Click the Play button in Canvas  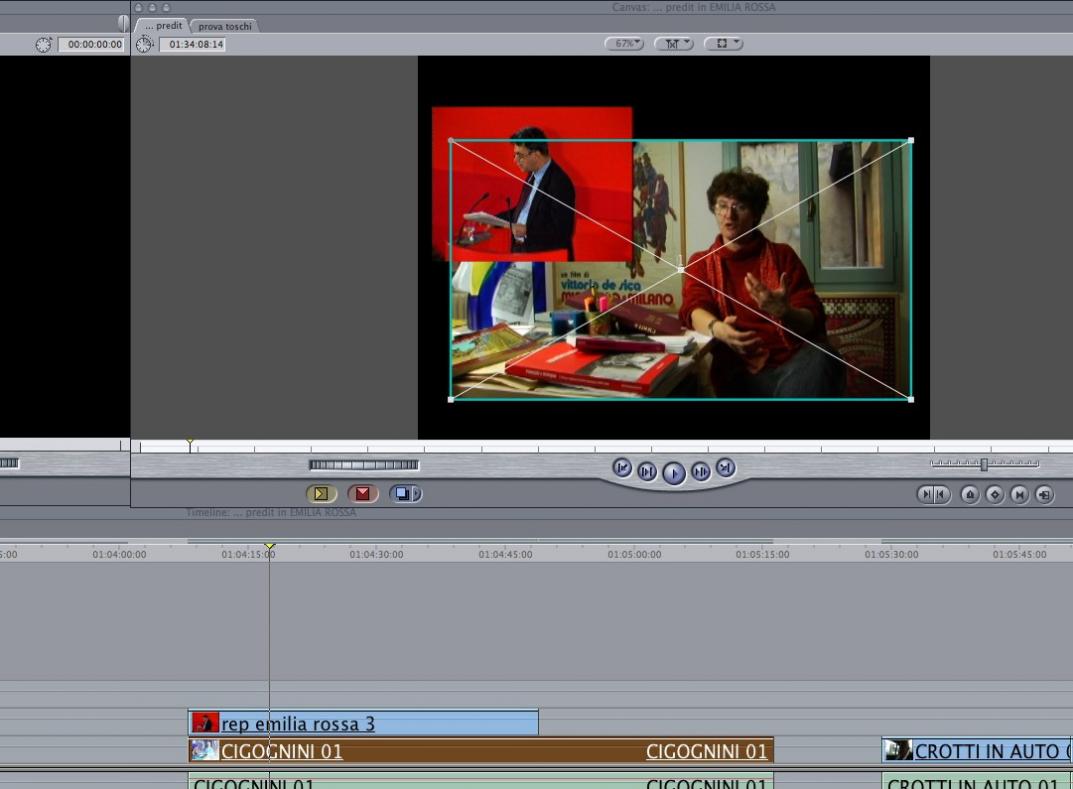(x=674, y=473)
